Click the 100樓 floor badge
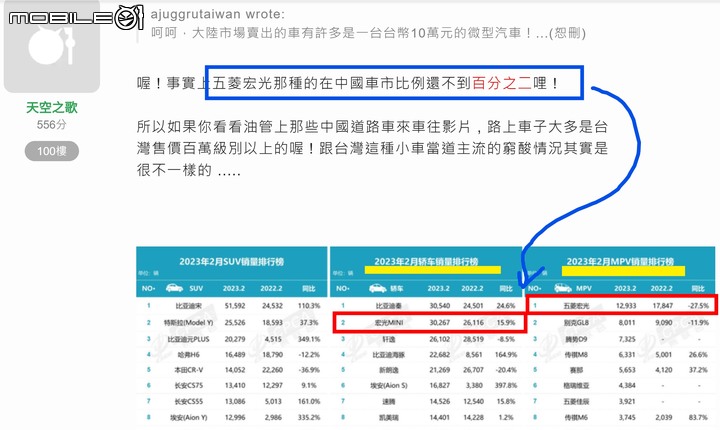 pyautogui.click(x=51, y=151)
